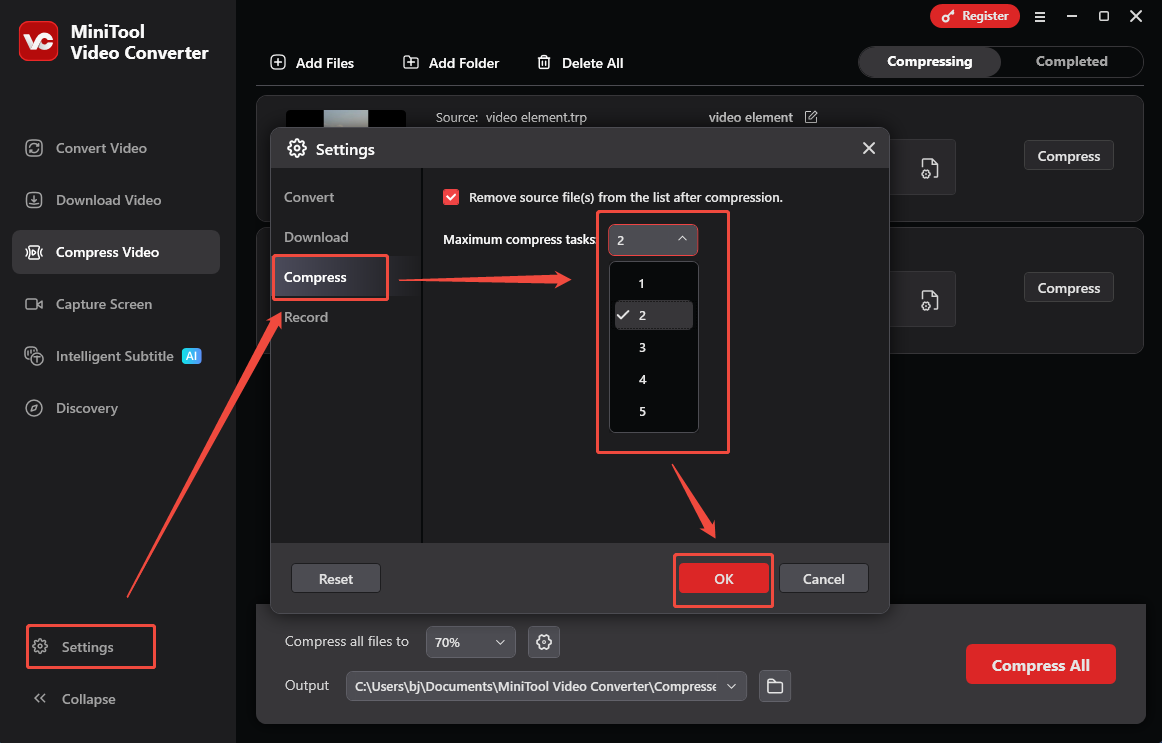This screenshot has height=743, width=1162.
Task: Expand the Output path dropdown
Action: pos(731,686)
